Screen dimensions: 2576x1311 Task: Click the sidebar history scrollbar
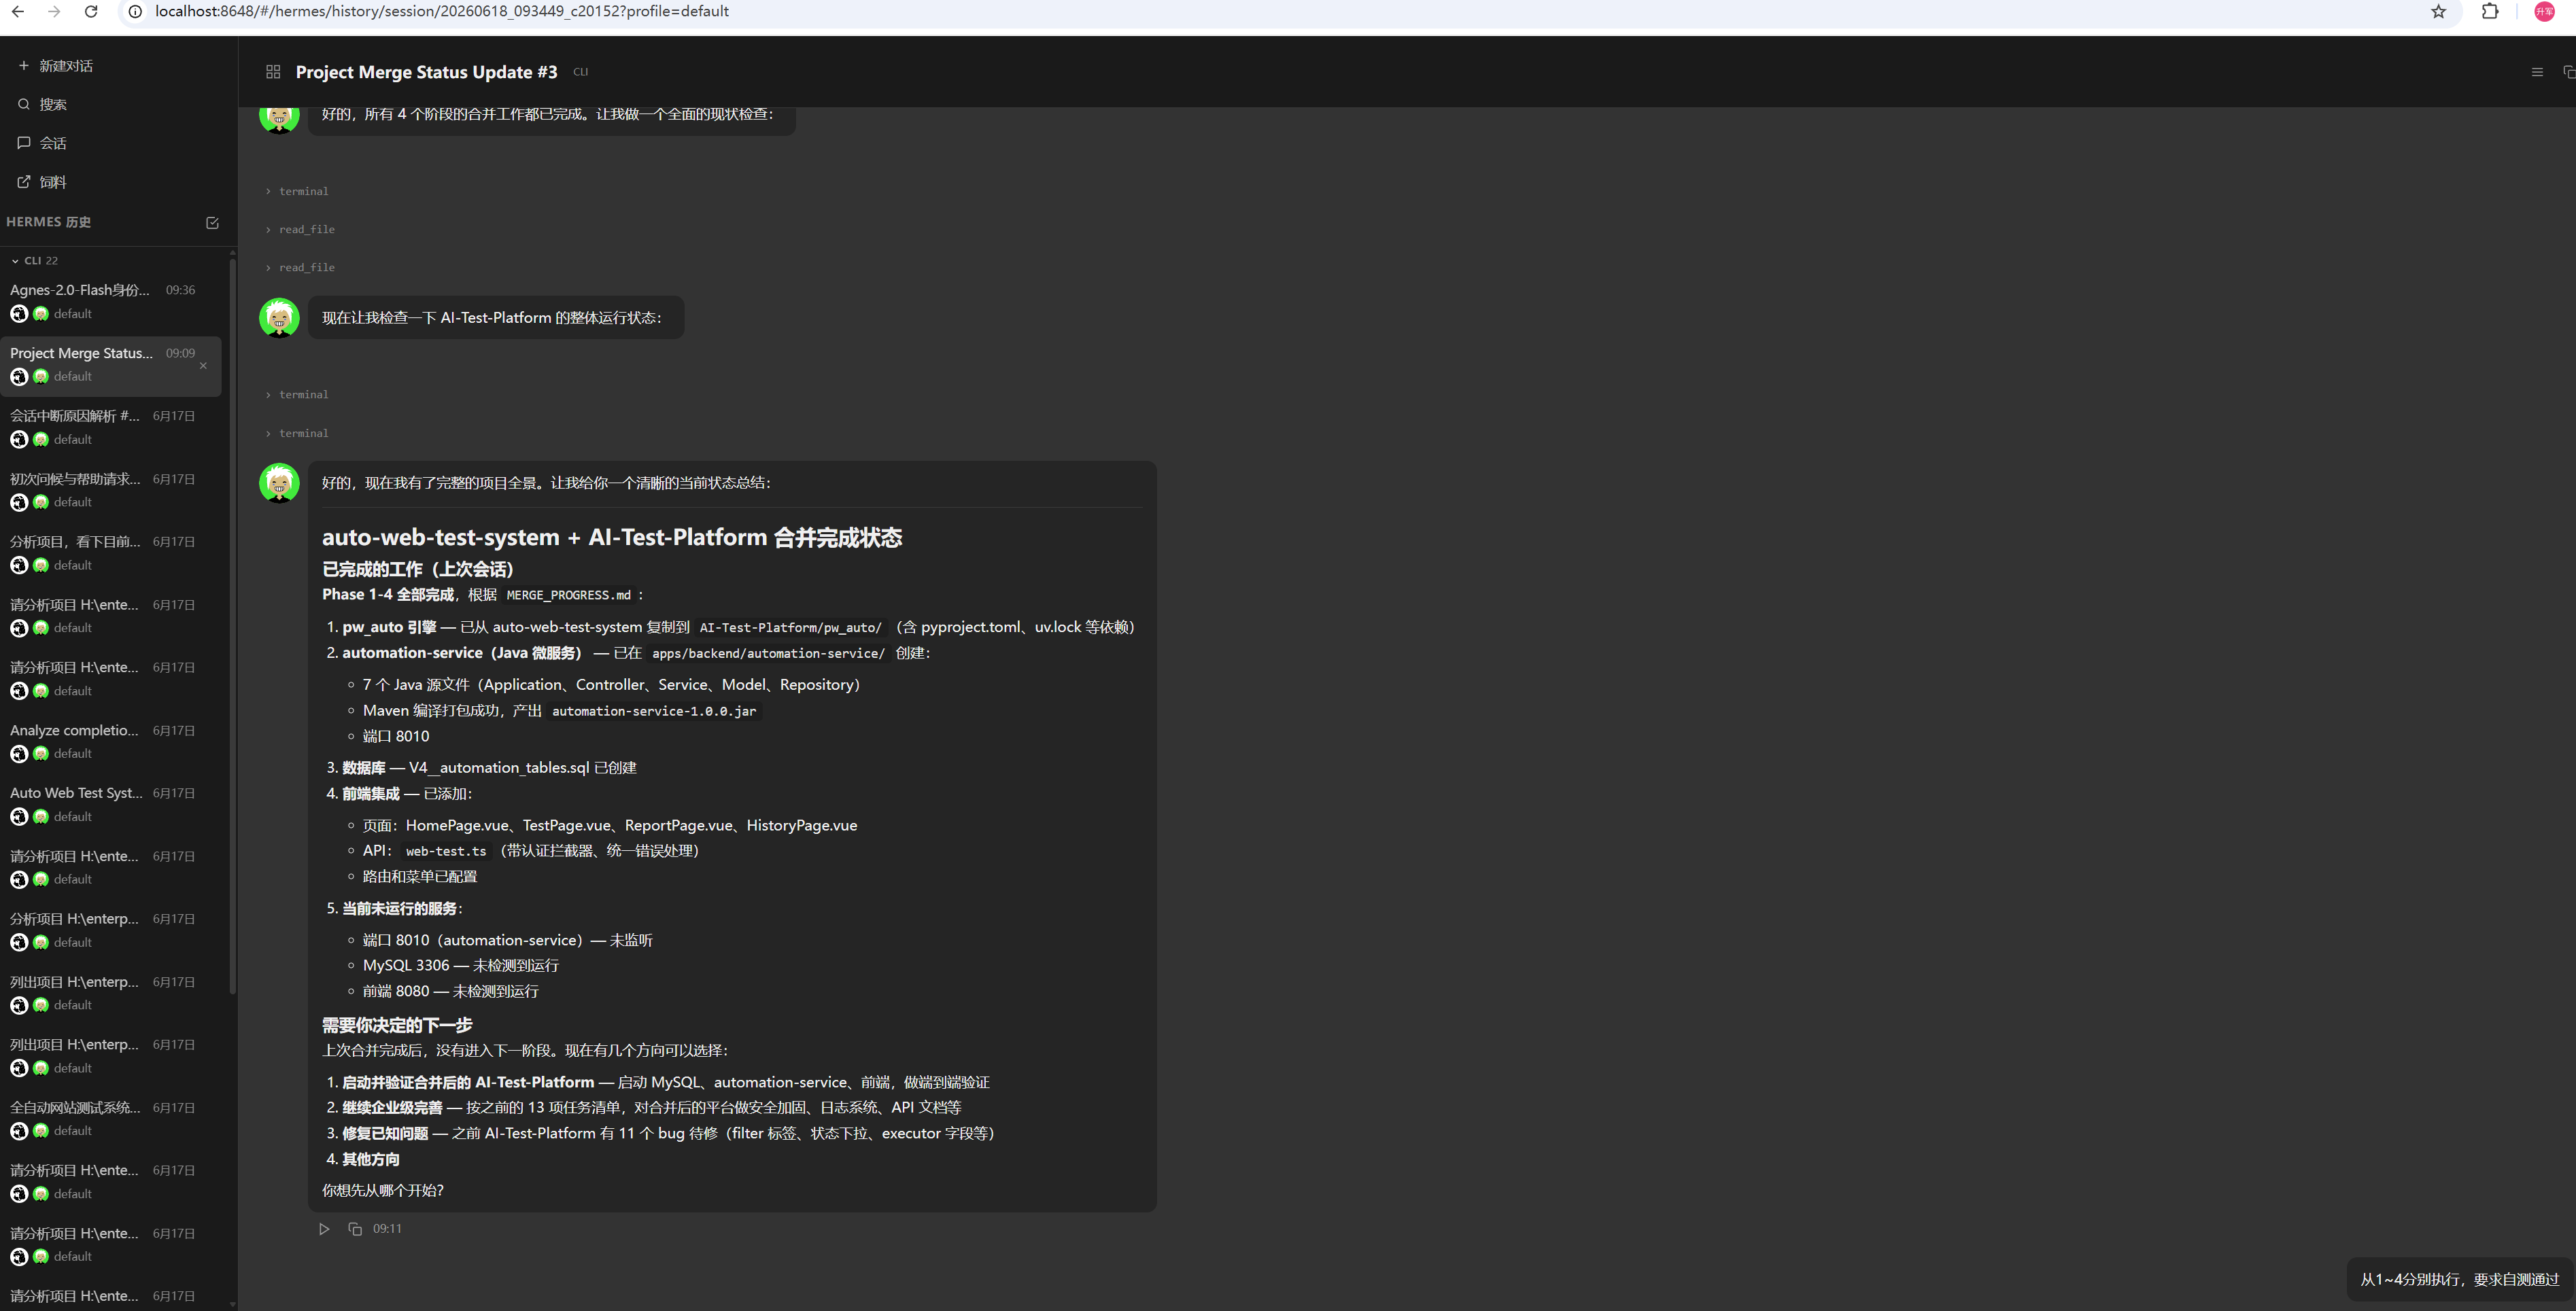click(233, 625)
